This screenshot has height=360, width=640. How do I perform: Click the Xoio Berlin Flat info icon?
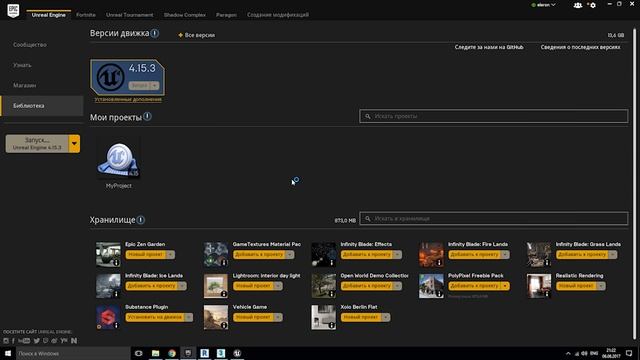[332, 325]
